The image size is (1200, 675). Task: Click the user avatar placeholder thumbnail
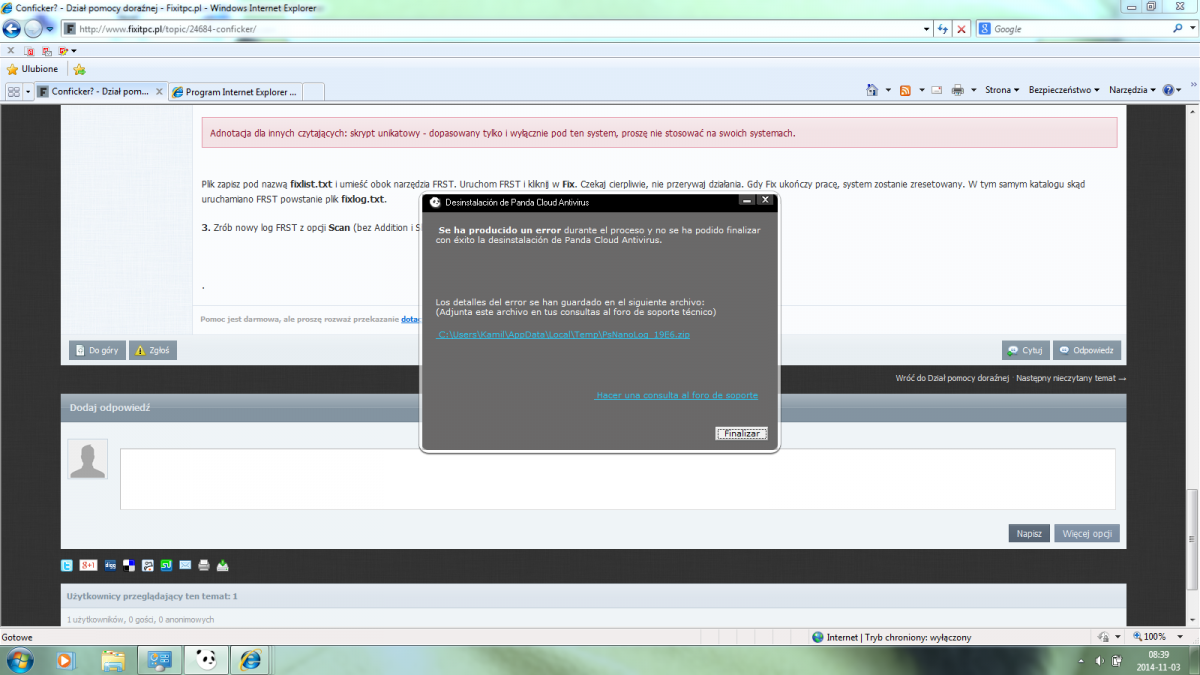[87, 459]
